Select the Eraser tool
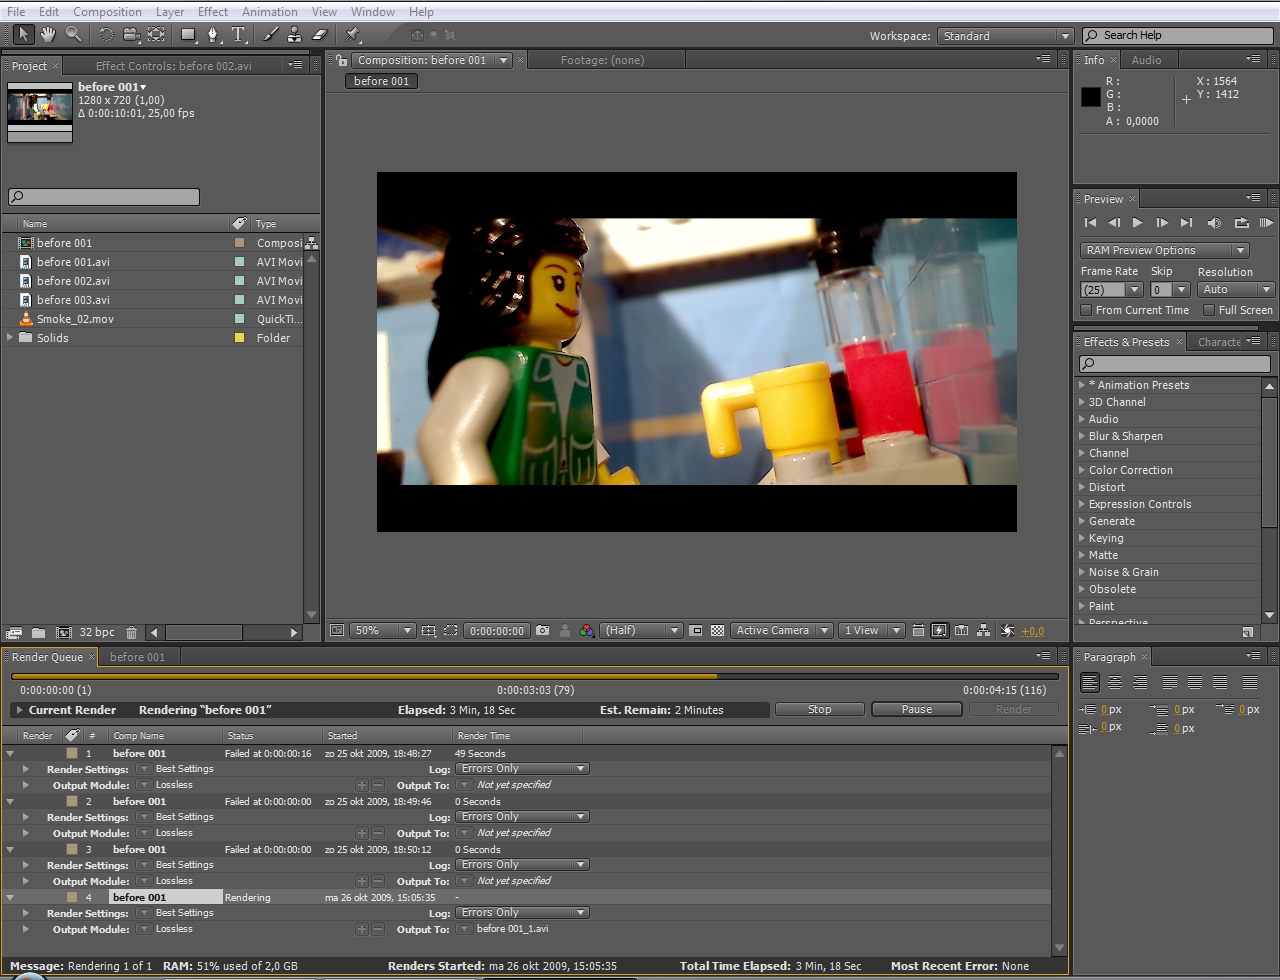The image size is (1280, 980). point(320,34)
